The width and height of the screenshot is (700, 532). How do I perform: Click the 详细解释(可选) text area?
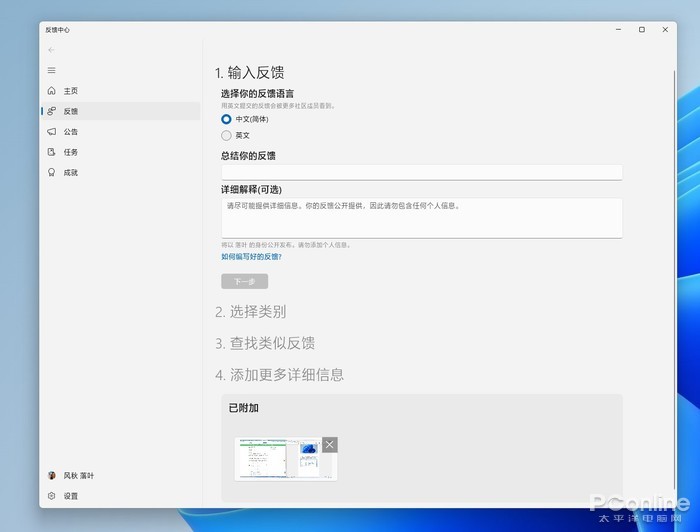point(421,217)
